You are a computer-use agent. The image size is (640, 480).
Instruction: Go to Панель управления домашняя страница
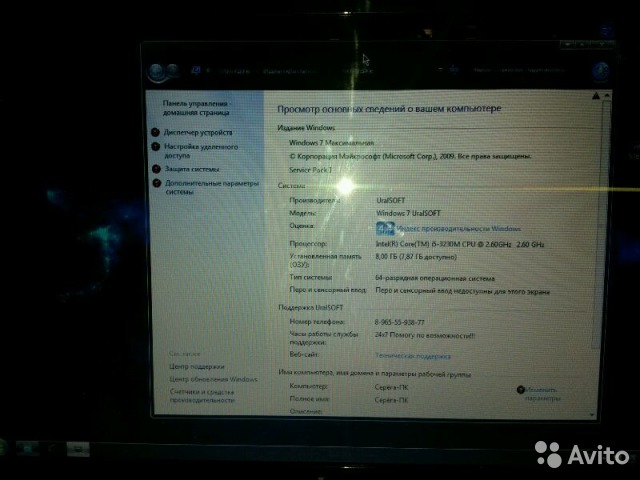click(x=197, y=108)
